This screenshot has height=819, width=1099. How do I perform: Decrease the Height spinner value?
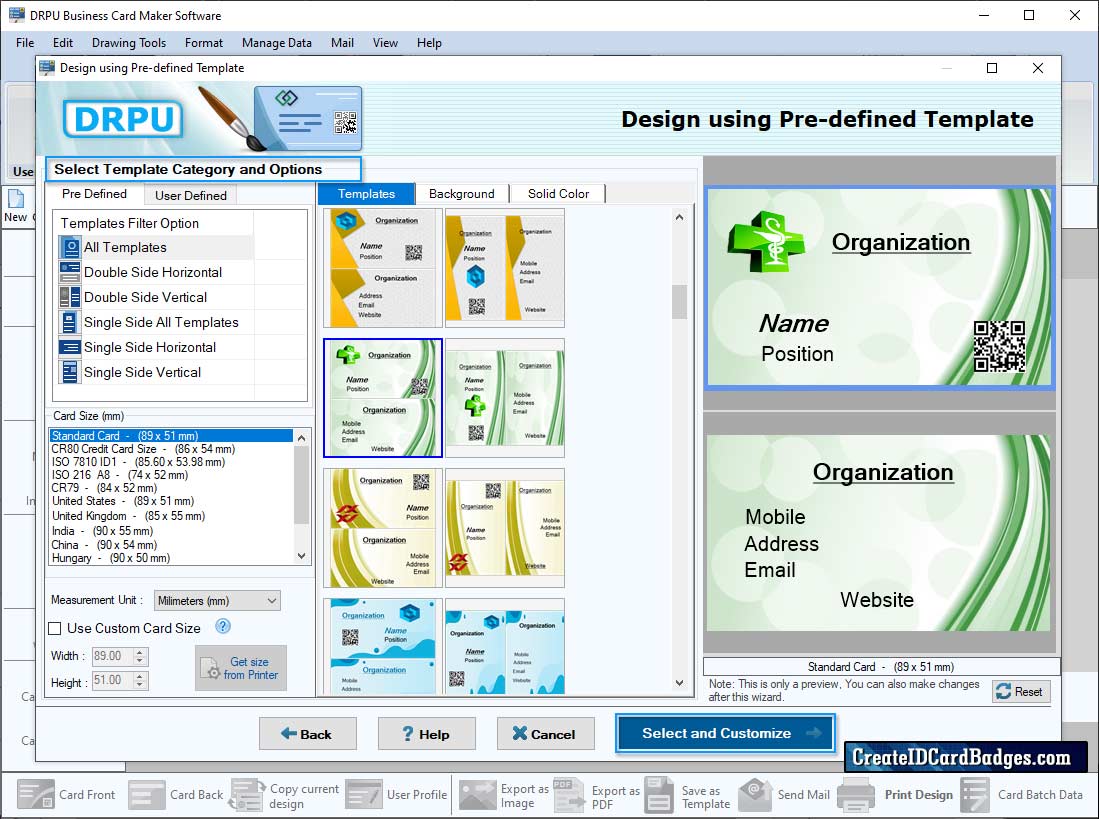140,684
